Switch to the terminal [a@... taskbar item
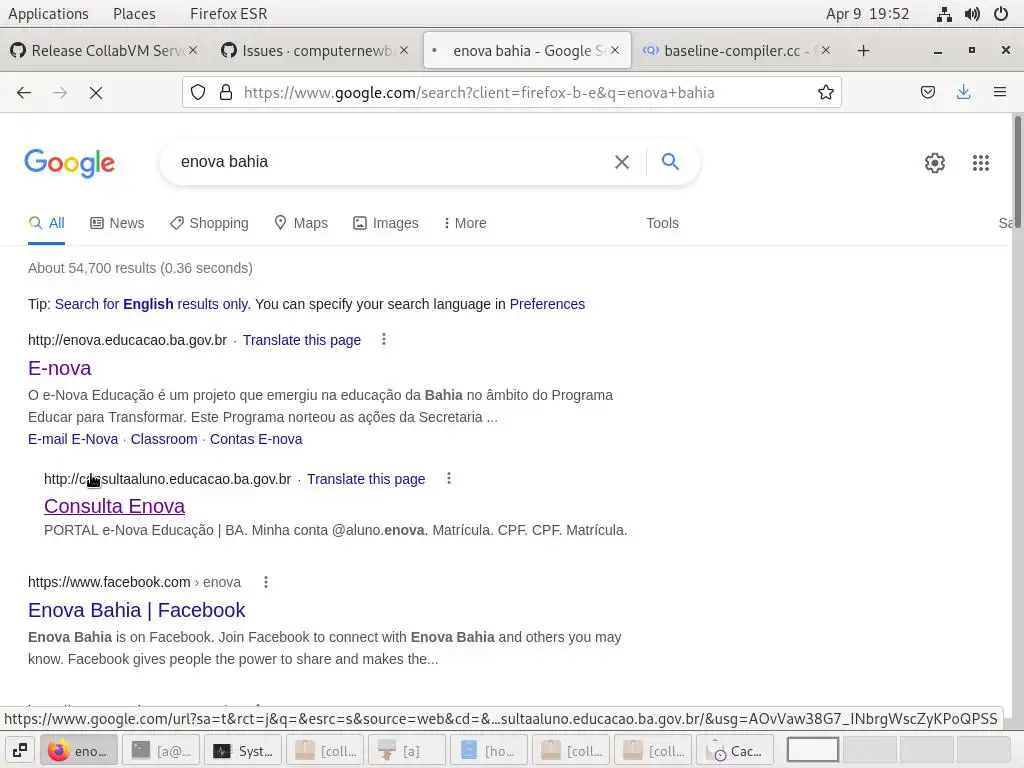Image resolution: width=1024 pixels, height=768 pixels. (161, 751)
